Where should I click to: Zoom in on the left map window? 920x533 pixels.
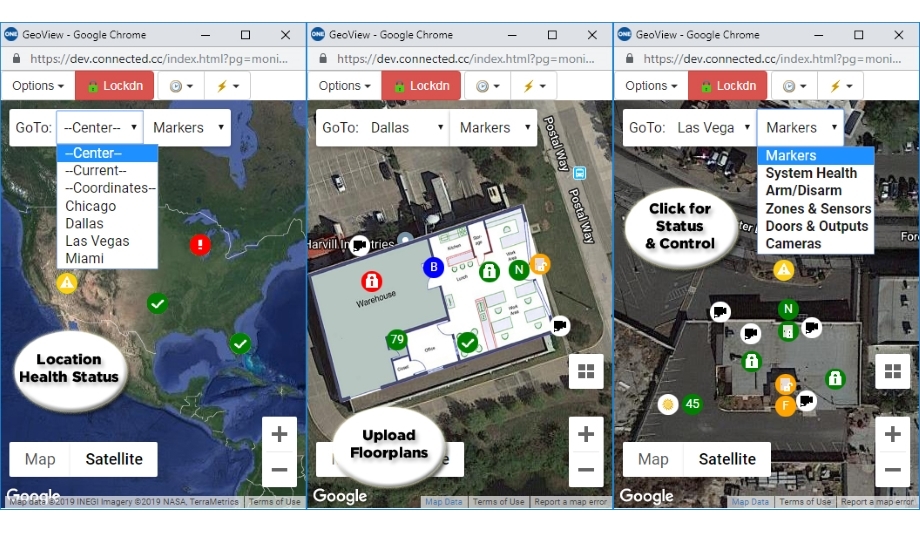pyautogui.click(x=279, y=434)
